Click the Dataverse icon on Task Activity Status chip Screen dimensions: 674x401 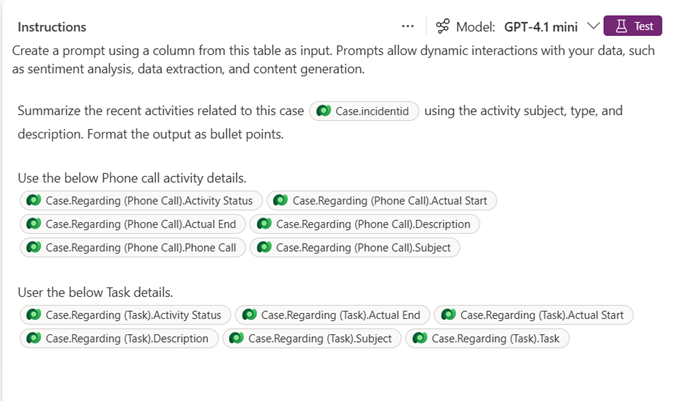(x=33, y=315)
